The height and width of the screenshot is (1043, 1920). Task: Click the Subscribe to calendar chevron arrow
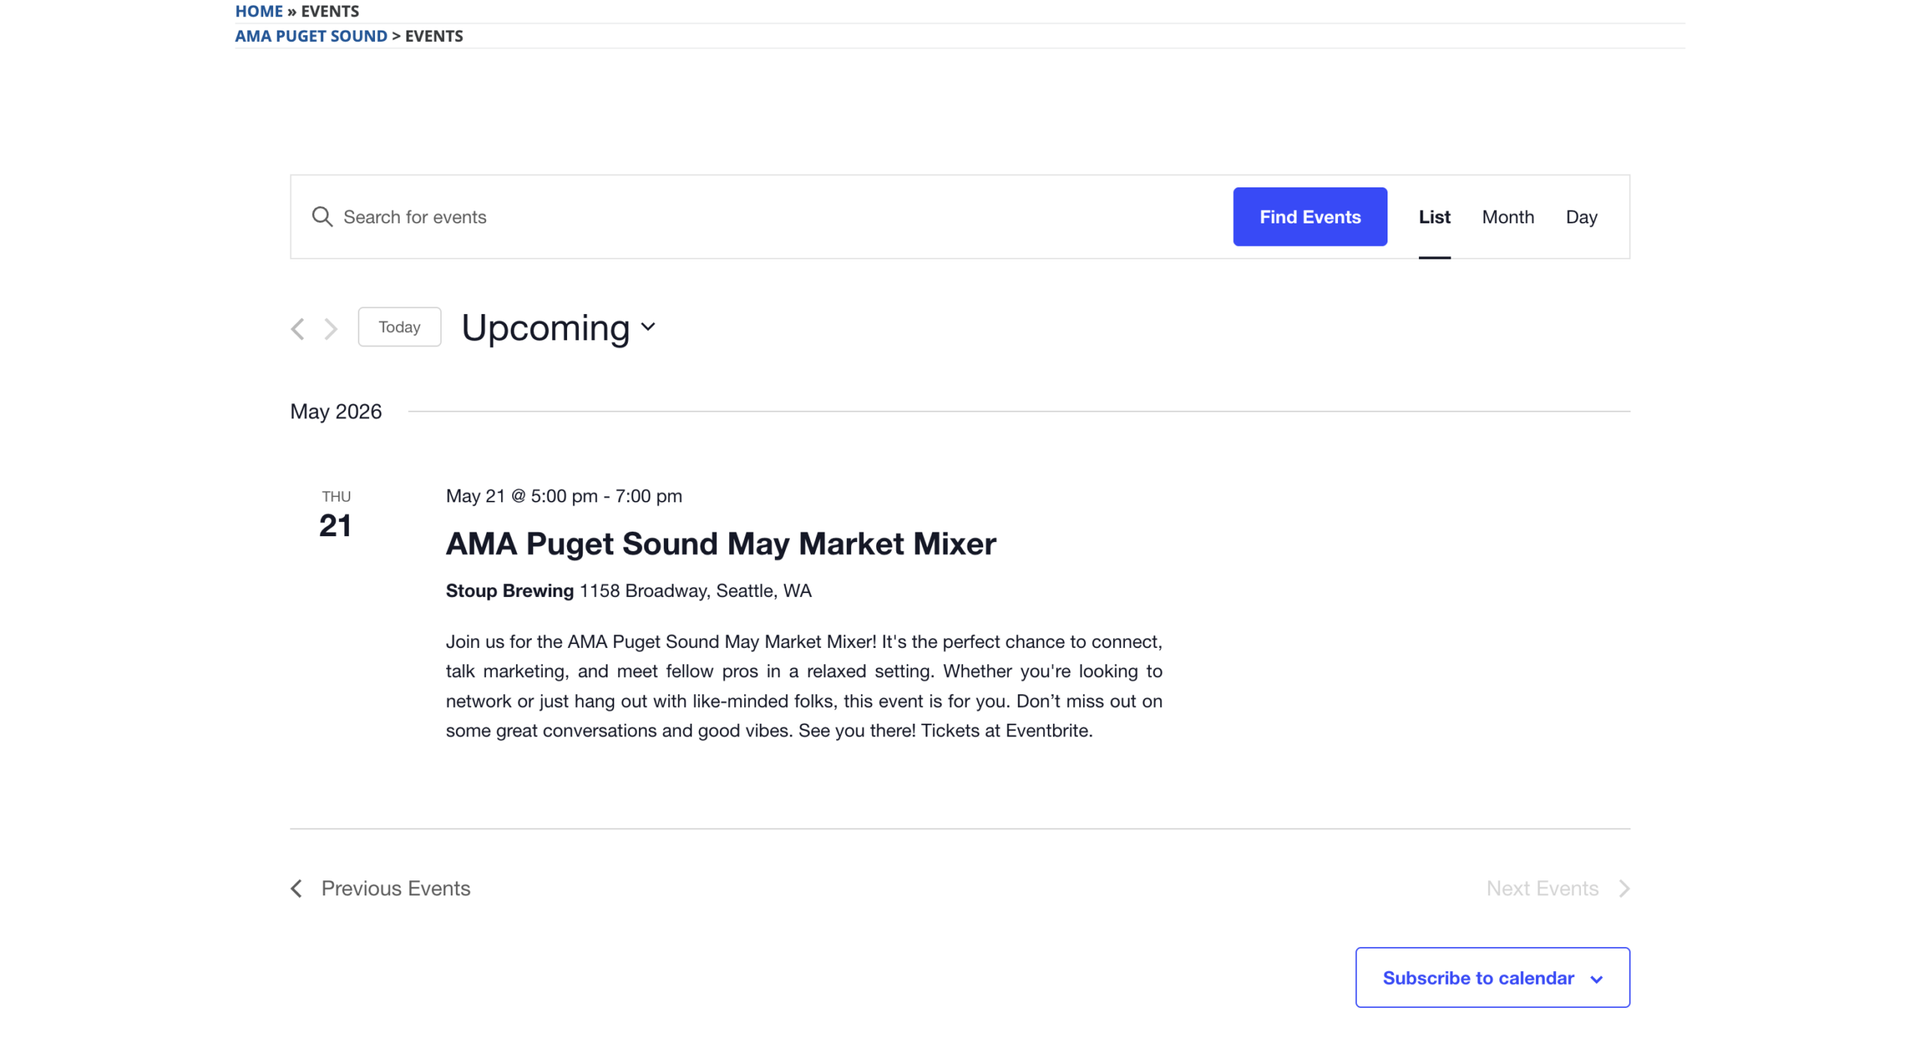[1596, 979]
